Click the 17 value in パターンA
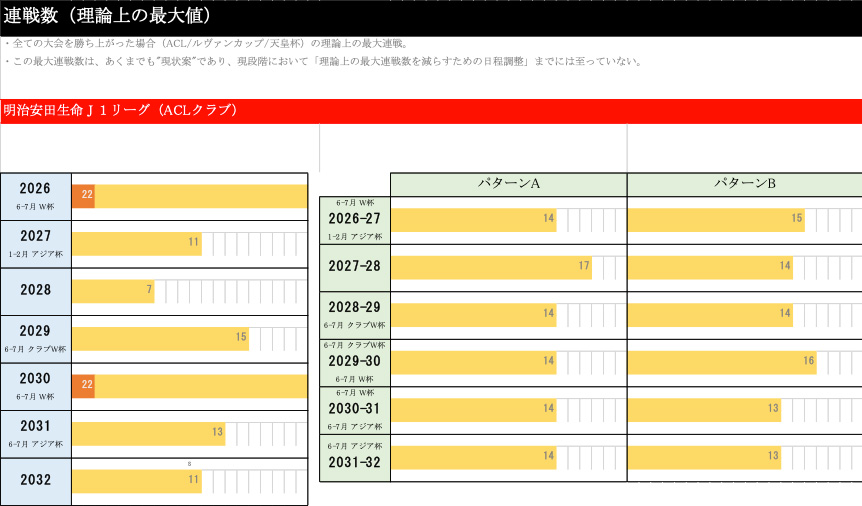Viewport: 862px width, 506px height. 584,266
